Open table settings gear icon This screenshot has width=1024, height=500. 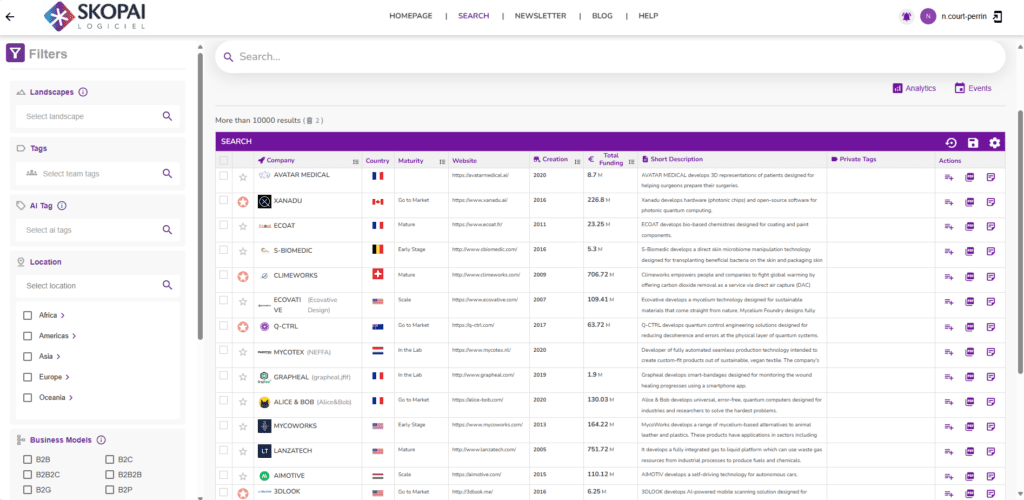pos(994,143)
